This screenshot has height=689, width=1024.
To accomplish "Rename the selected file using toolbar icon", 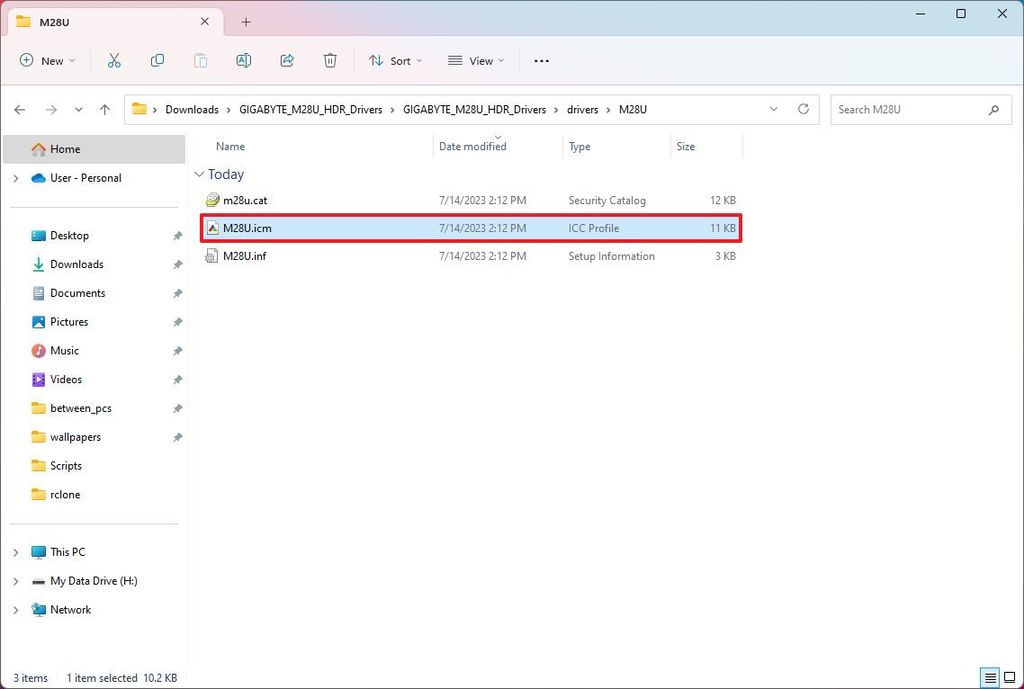I will pyautogui.click(x=243, y=61).
